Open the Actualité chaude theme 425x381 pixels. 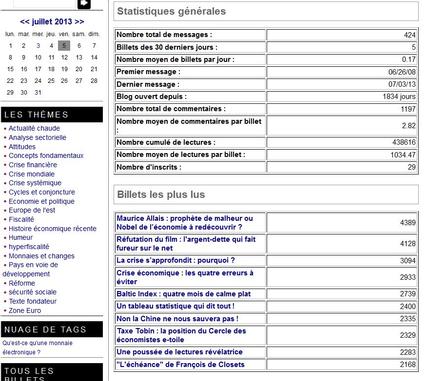[34, 128]
